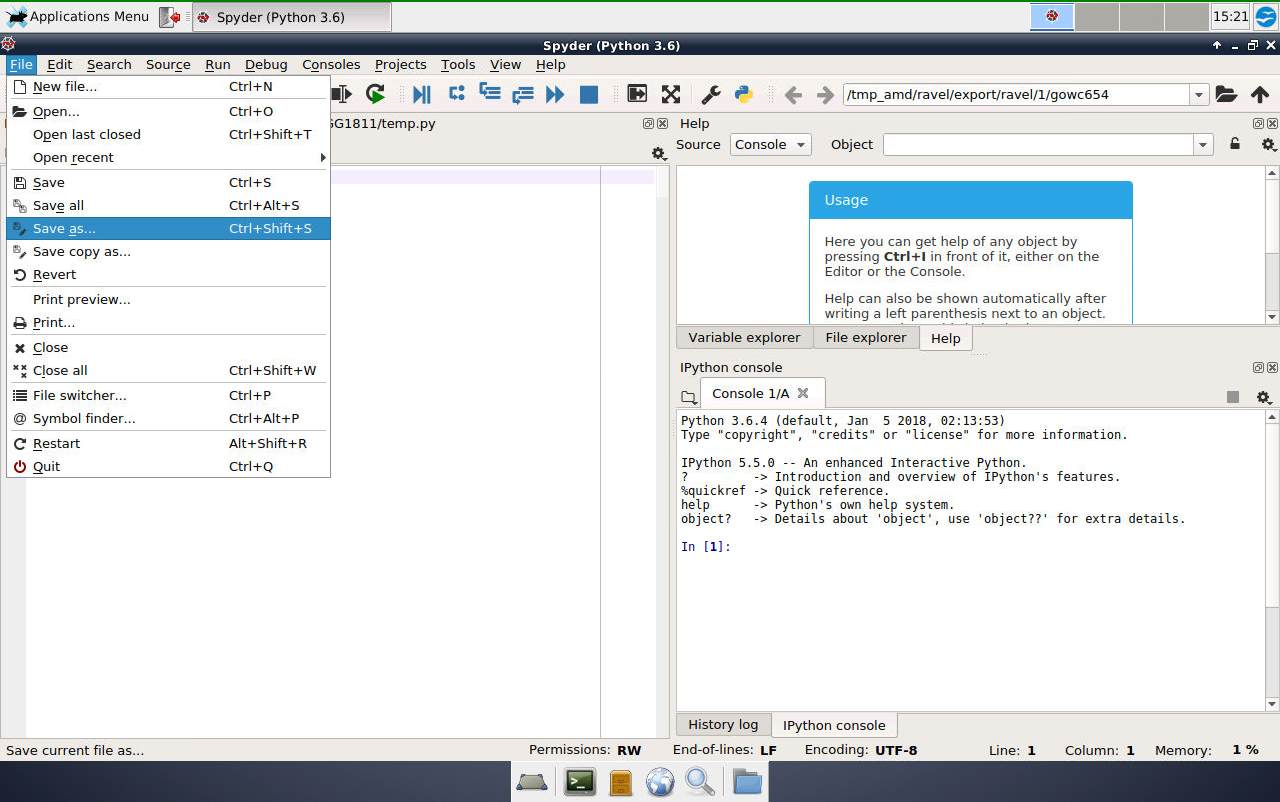Select Save copy as... menu entry

pyautogui.click(x=168, y=251)
